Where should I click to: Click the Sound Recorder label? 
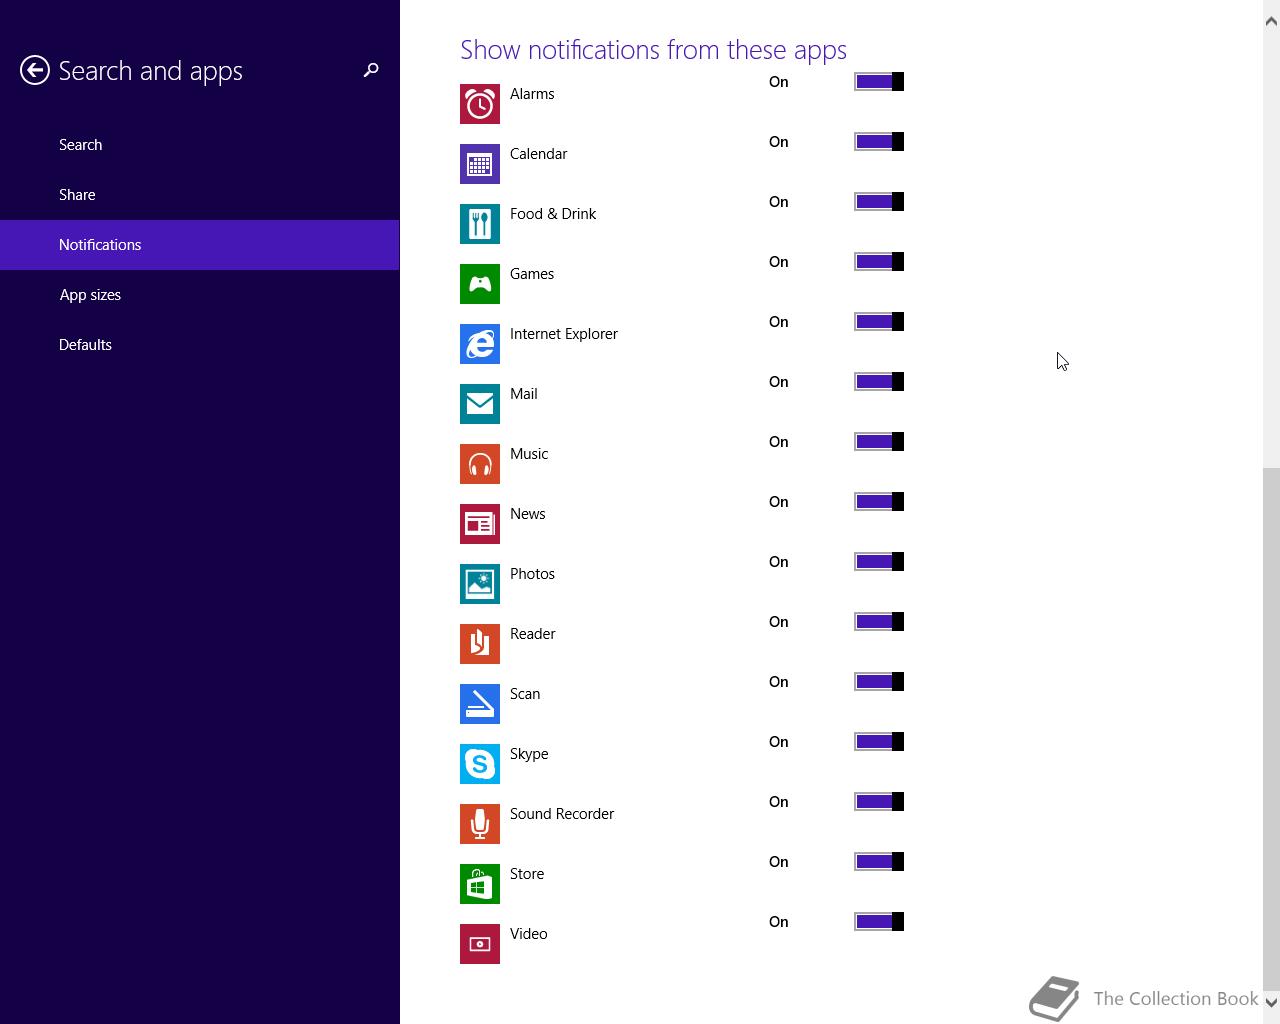coord(562,814)
